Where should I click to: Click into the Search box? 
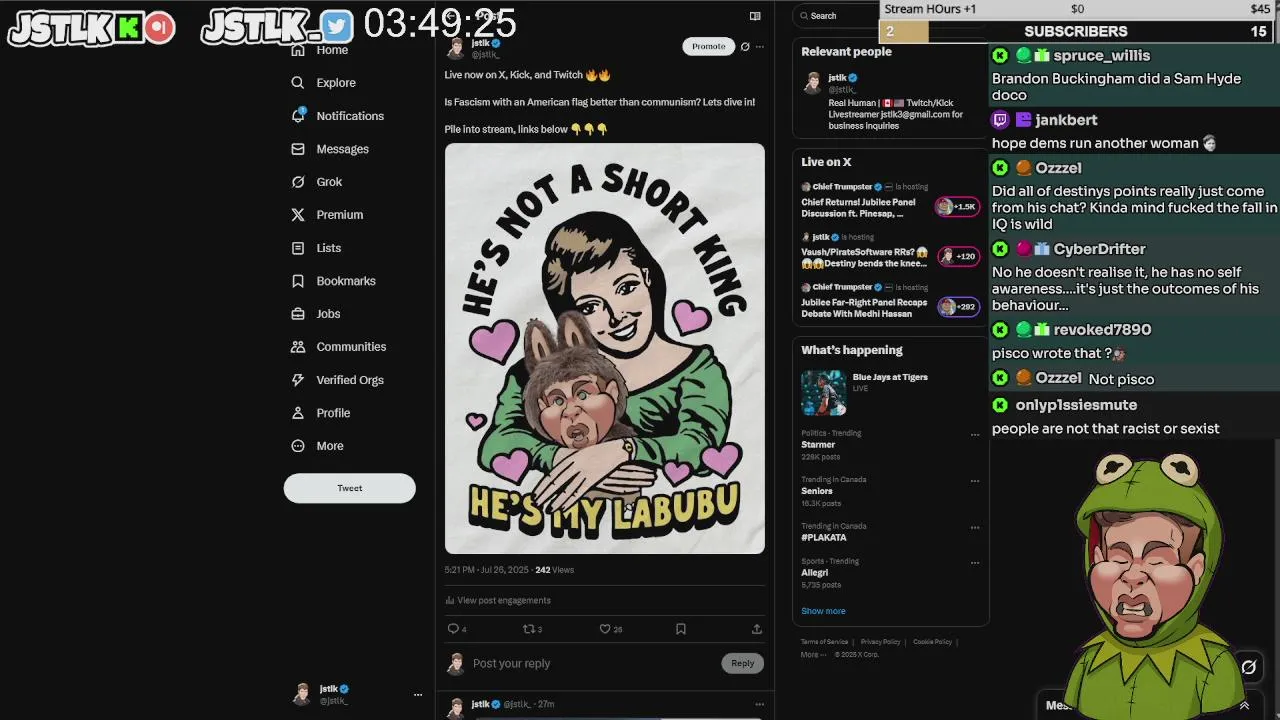[836, 16]
